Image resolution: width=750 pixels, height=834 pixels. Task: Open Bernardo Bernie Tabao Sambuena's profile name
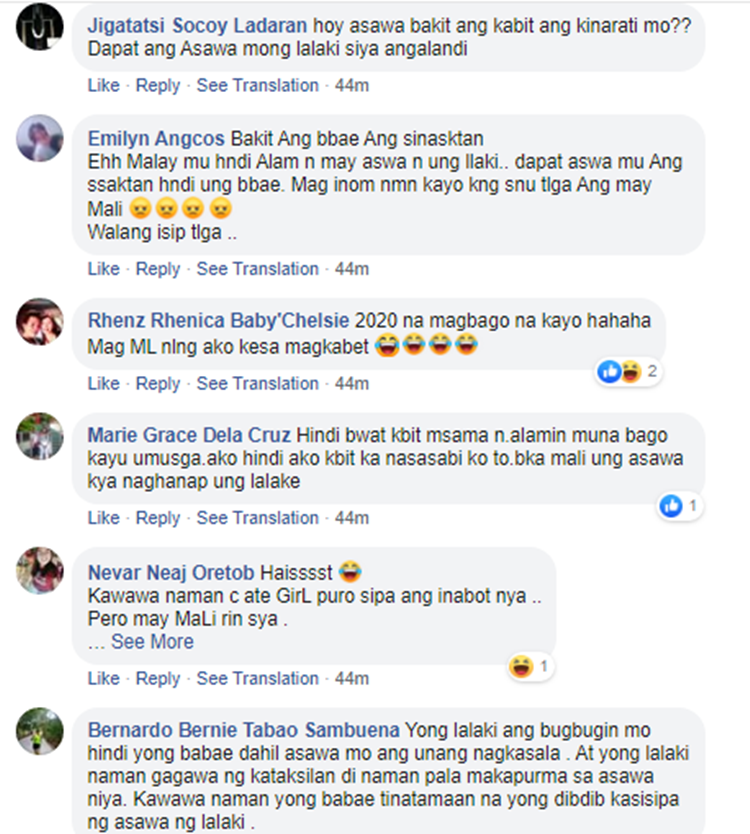(244, 730)
